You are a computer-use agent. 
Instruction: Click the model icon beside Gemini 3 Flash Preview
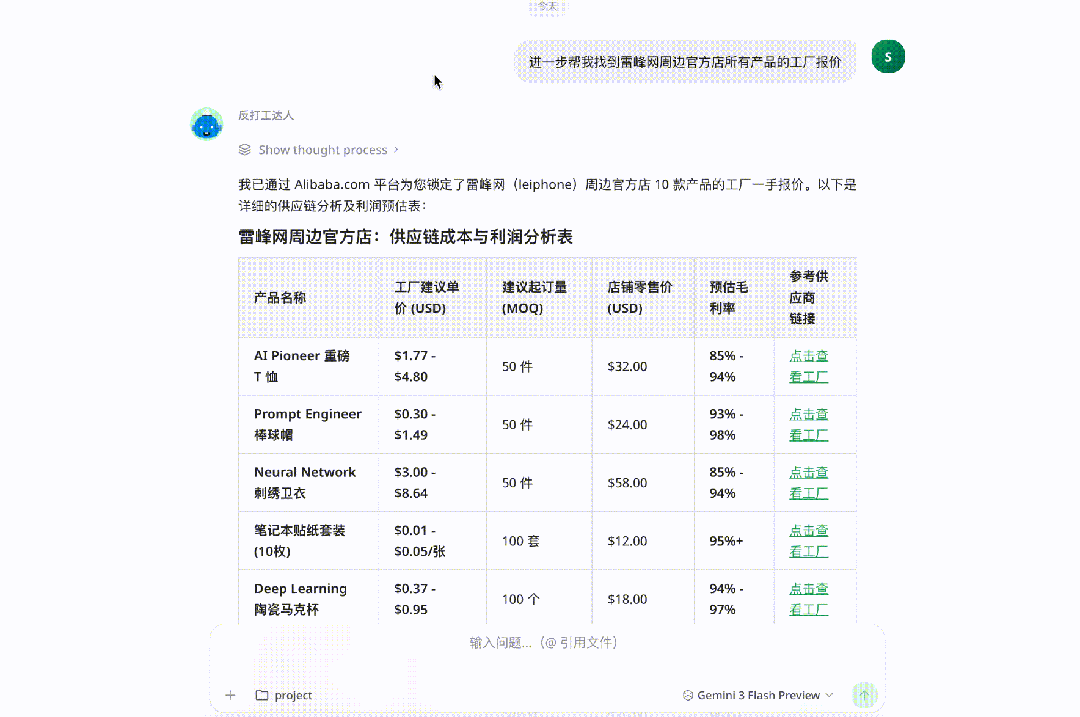point(687,695)
